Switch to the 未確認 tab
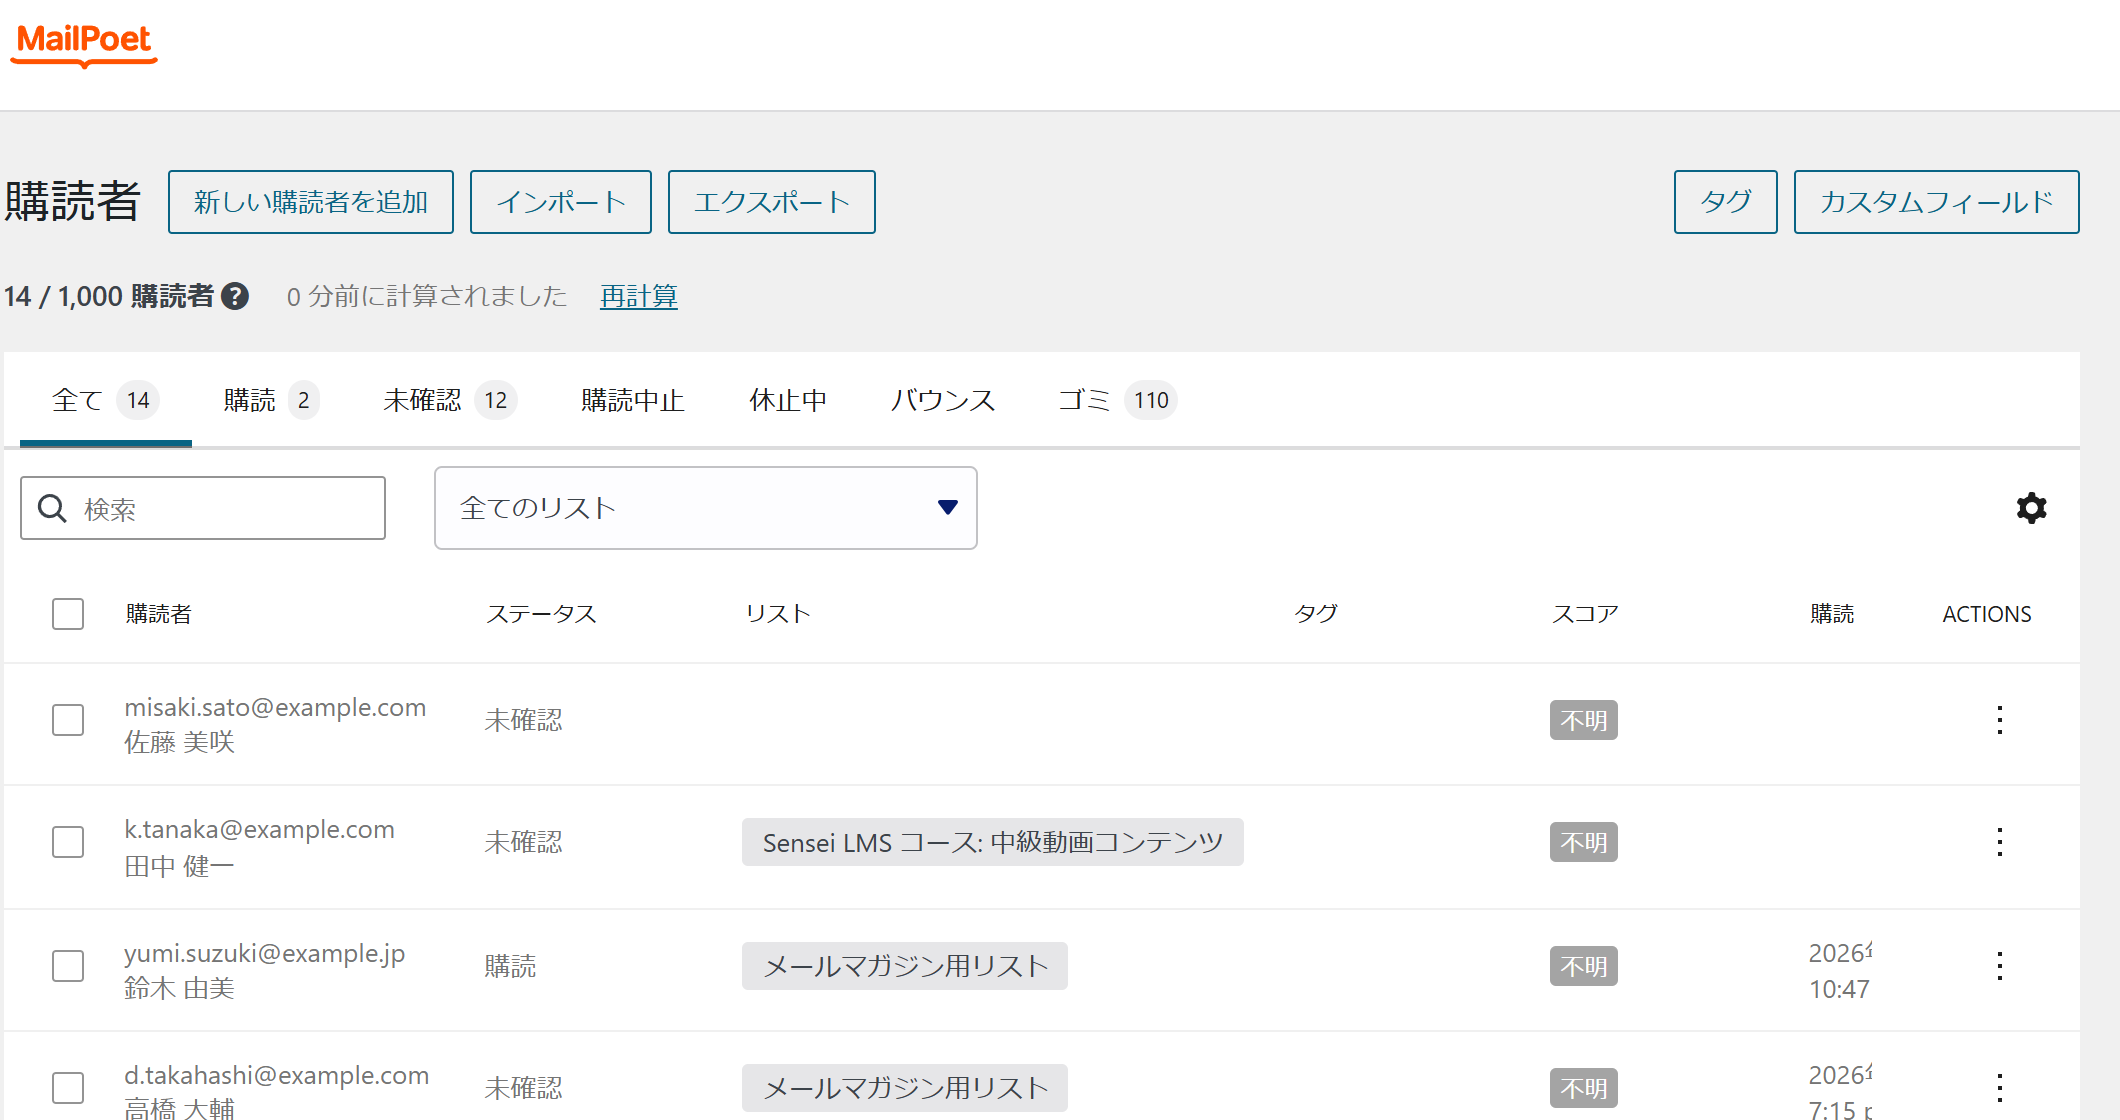The width and height of the screenshot is (2120, 1120). [449, 400]
